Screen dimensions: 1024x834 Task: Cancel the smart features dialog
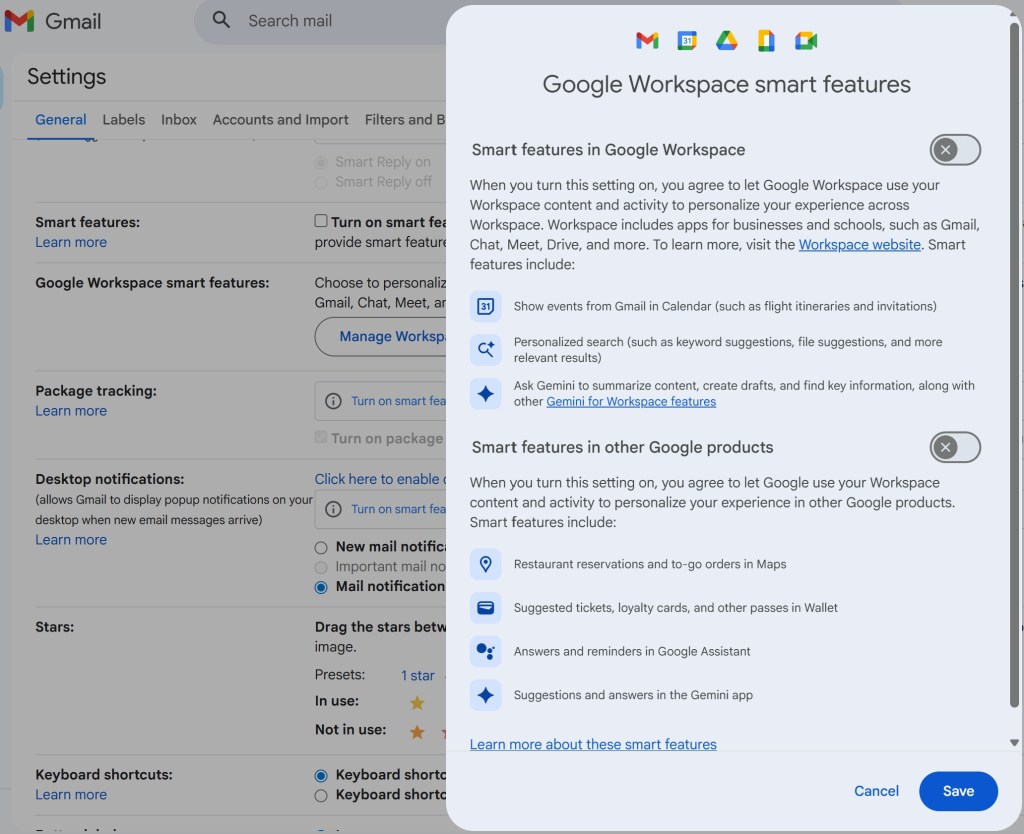coord(876,791)
